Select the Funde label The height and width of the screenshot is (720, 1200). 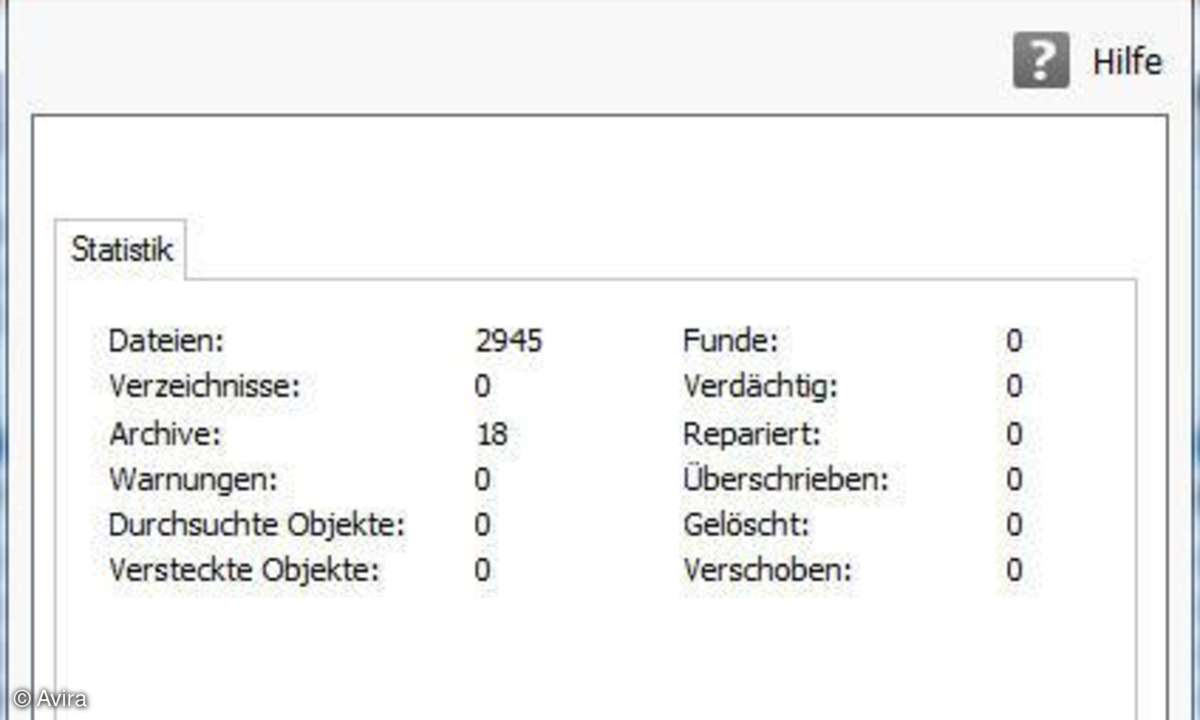click(730, 341)
